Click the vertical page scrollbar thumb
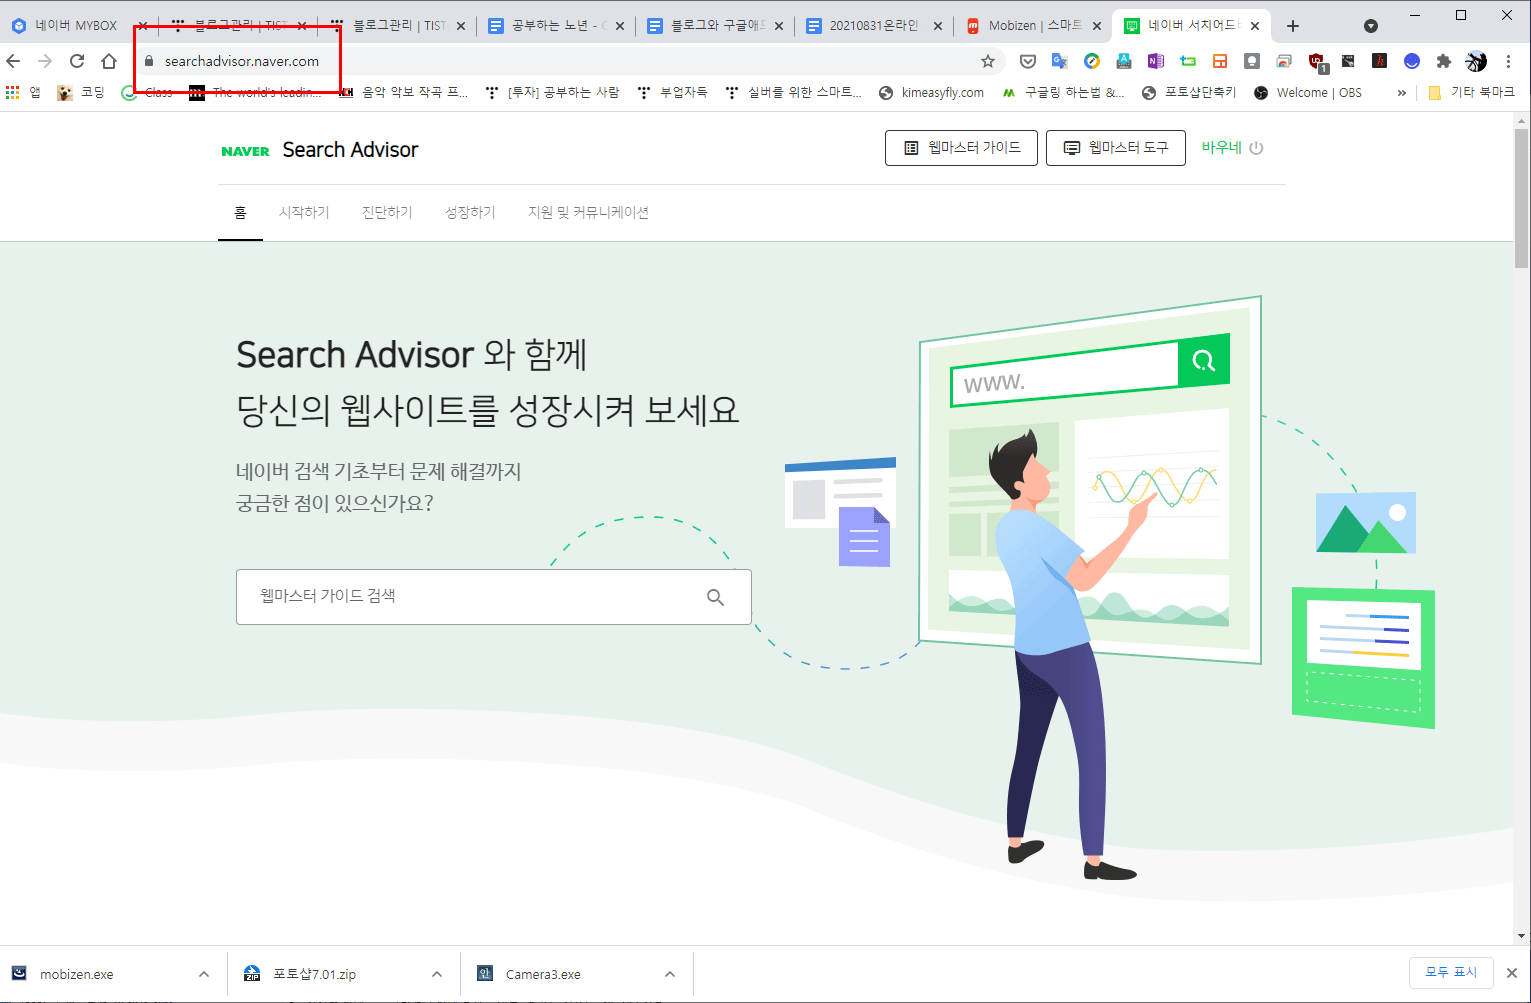The height and width of the screenshot is (1003, 1531). click(1522, 198)
